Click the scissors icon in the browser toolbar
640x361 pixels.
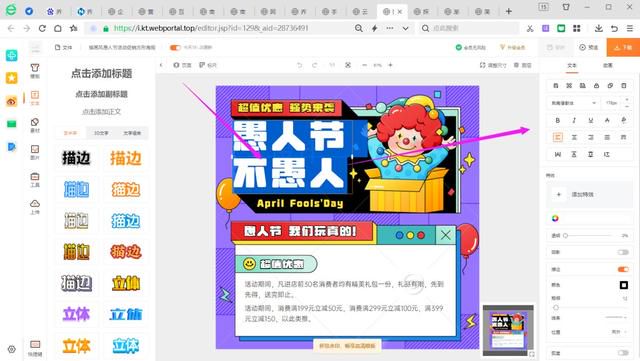point(530,28)
